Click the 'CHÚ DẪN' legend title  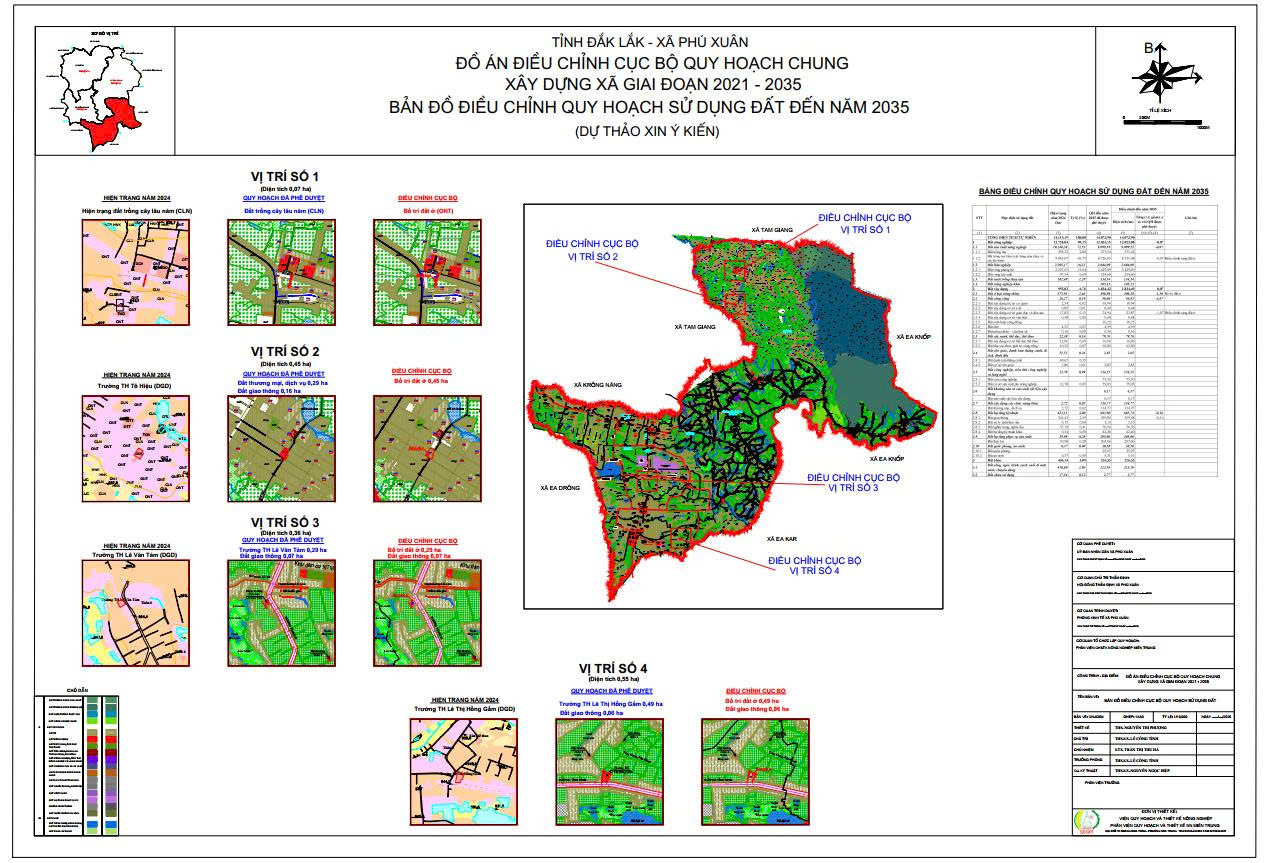pos(78,690)
